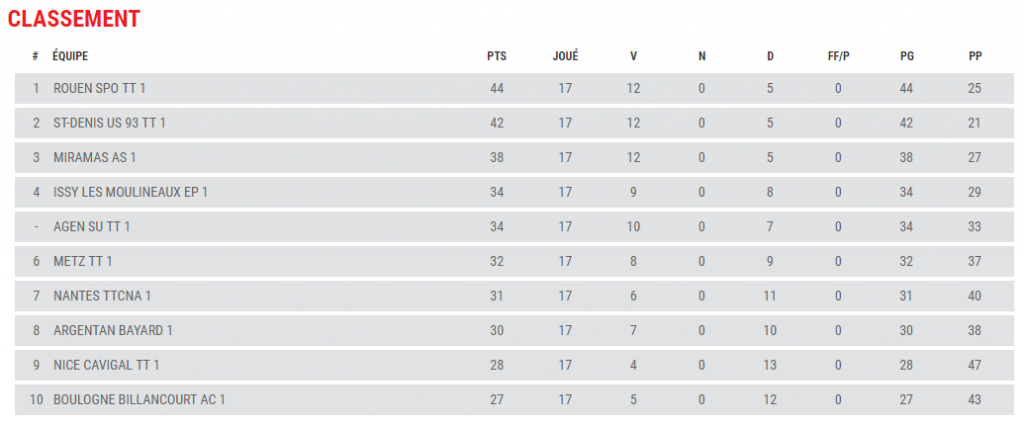1024x426 pixels.
Task: Open the METZ TT 1 row
Action: click(x=83, y=262)
